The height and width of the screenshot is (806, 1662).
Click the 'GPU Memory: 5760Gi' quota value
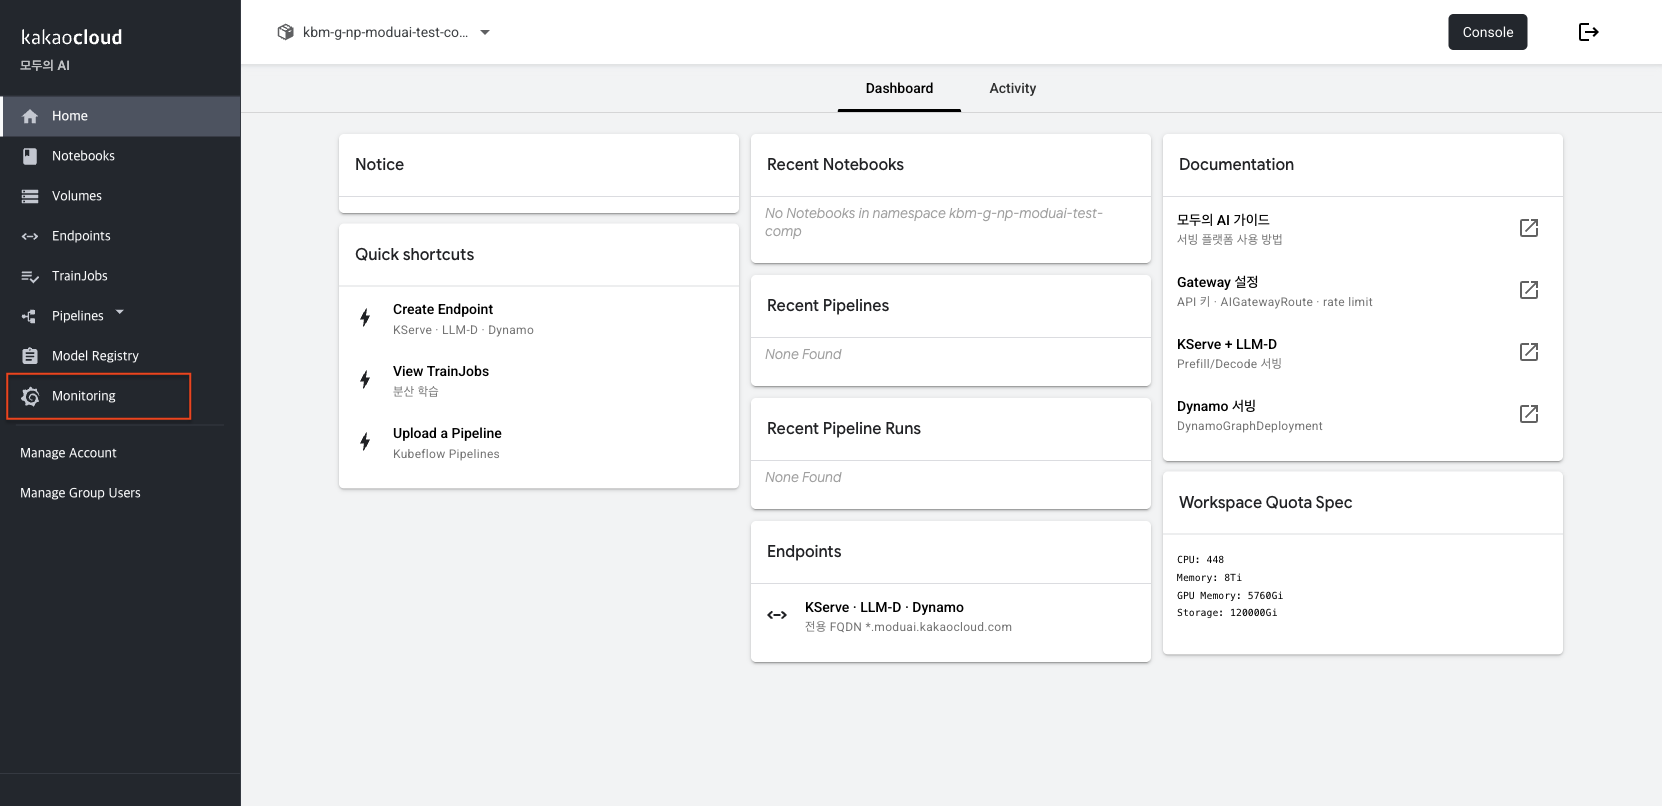(1230, 596)
